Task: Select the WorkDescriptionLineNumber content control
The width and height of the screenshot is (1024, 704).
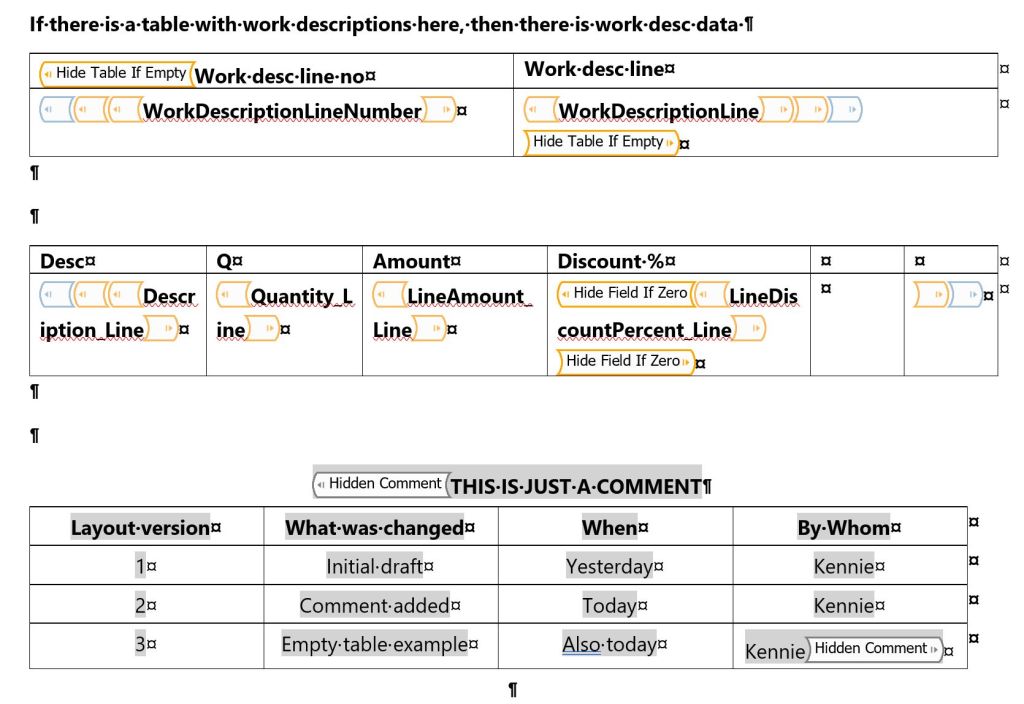Action: (282, 111)
